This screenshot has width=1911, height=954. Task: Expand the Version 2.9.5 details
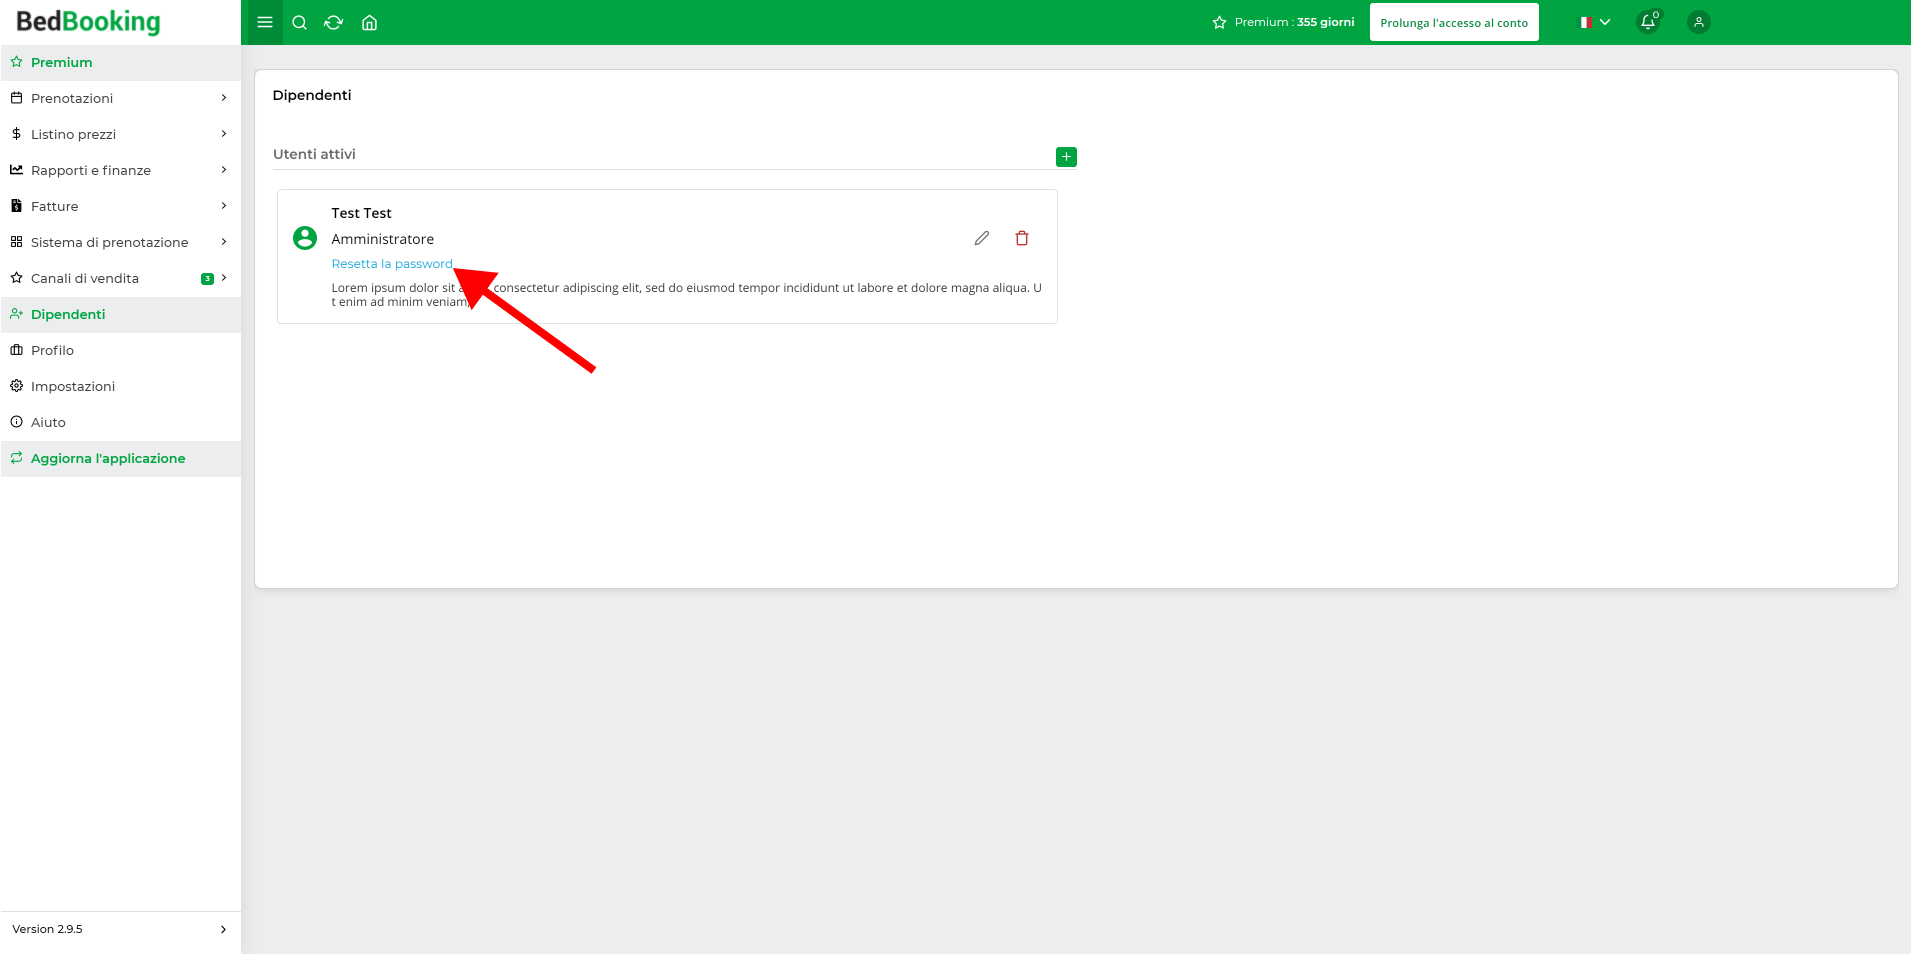click(x=120, y=929)
